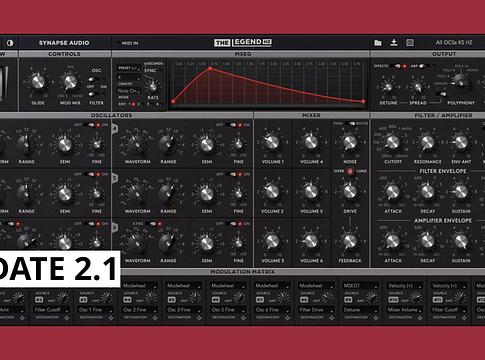Click the Output Detune knob
The image size is (485, 360).
click(x=388, y=87)
